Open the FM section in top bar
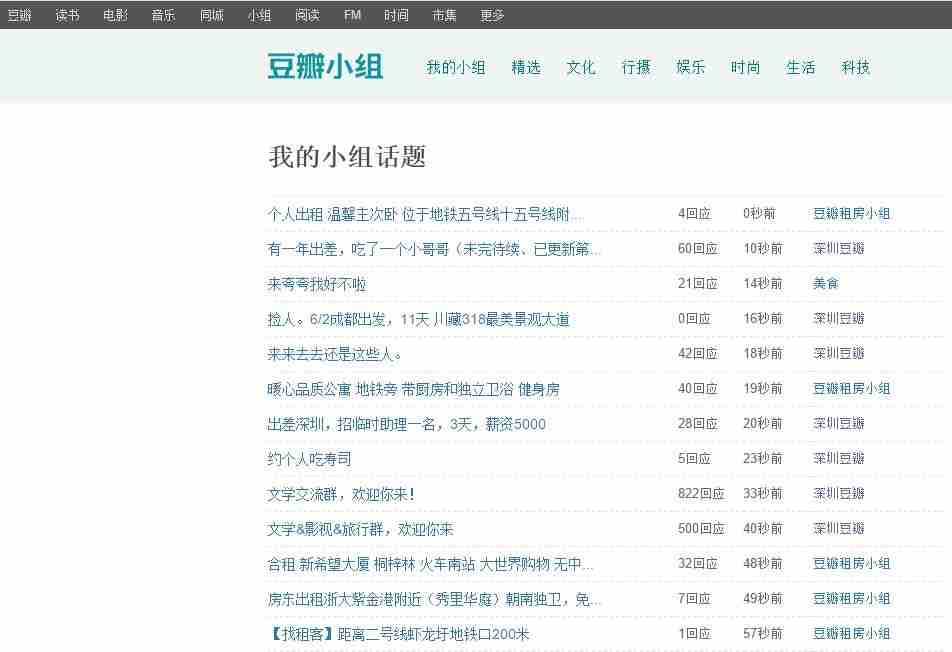Screen dimensions: 952x652 351,15
